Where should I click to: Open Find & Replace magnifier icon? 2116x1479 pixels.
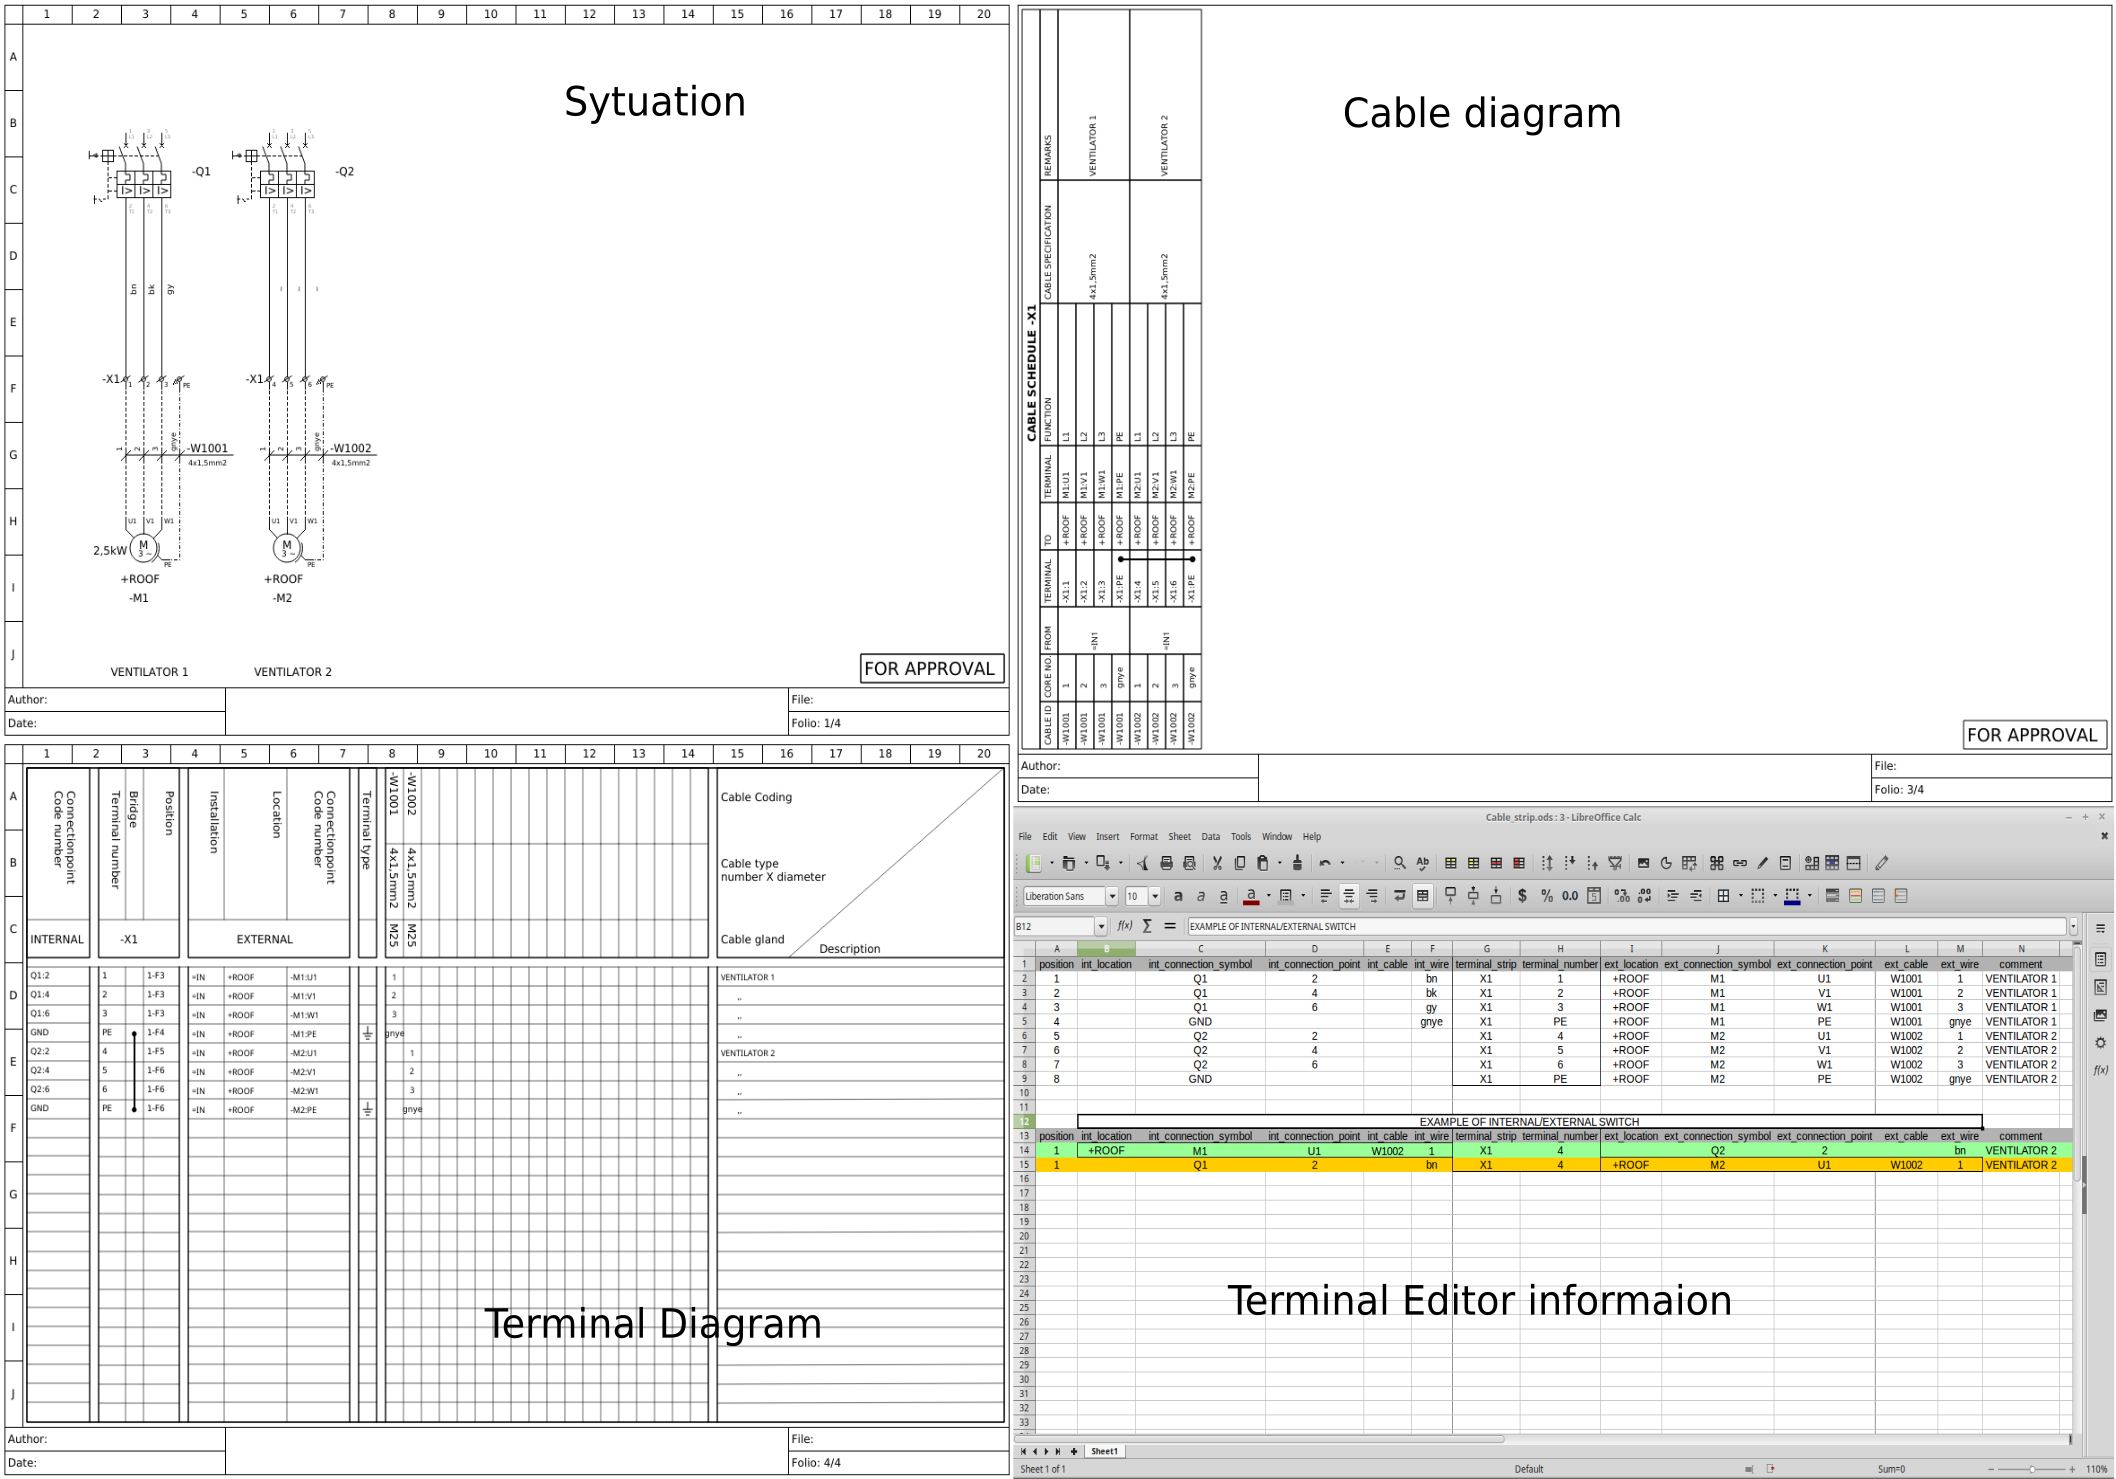tap(1400, 863)
